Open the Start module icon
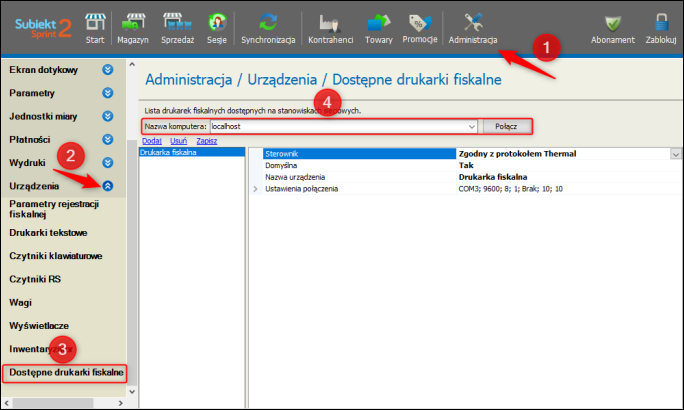The width and height of the screenshot is (684, 410). [95, 22]
